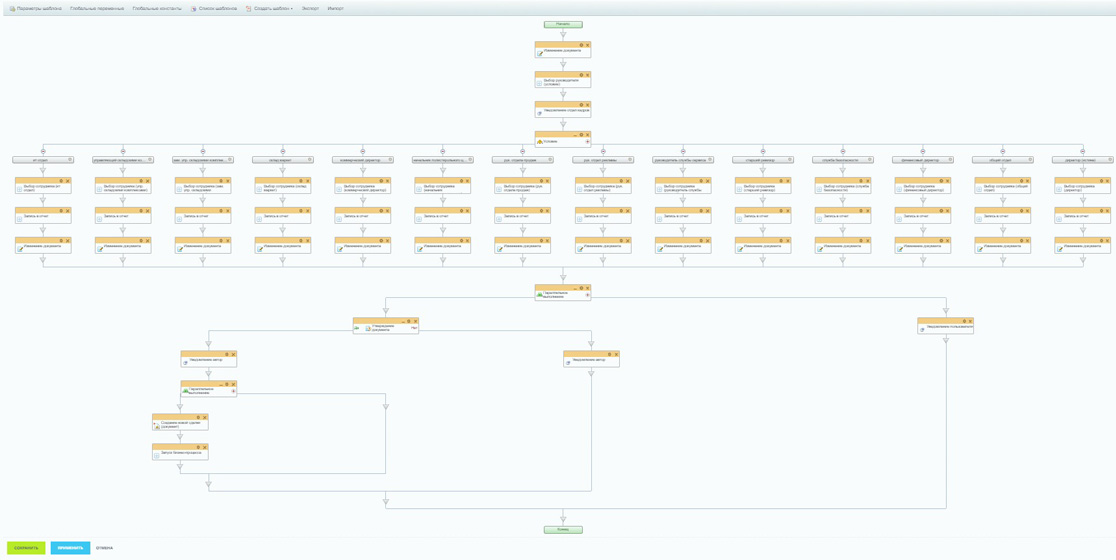Open settings gear of the Условие block
Screen dimensions: 1116x560
581,134
